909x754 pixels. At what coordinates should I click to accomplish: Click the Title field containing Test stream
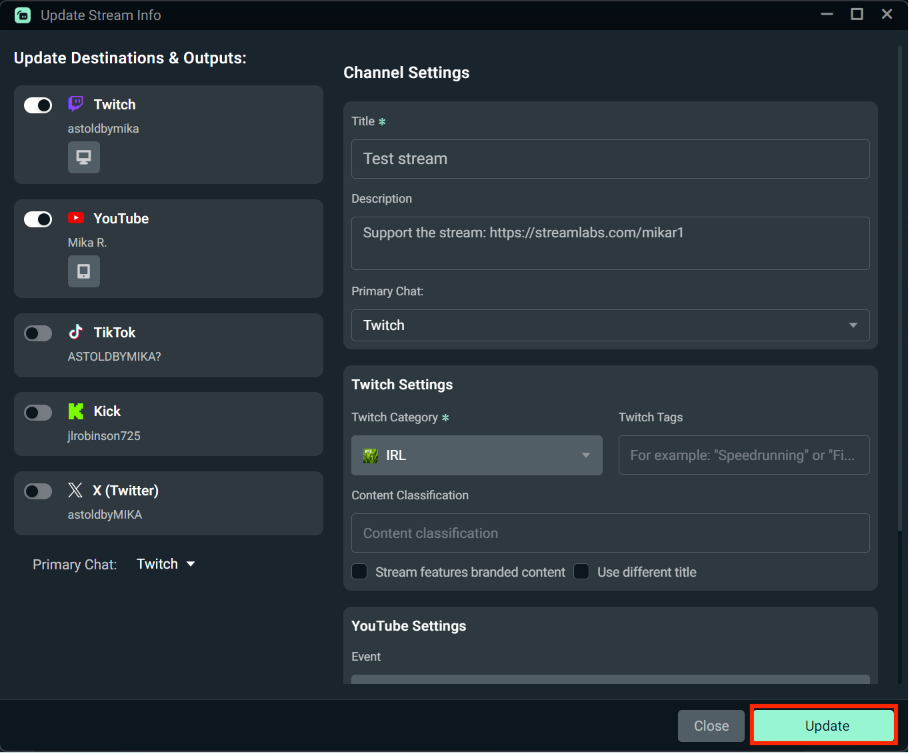point(610,159)
